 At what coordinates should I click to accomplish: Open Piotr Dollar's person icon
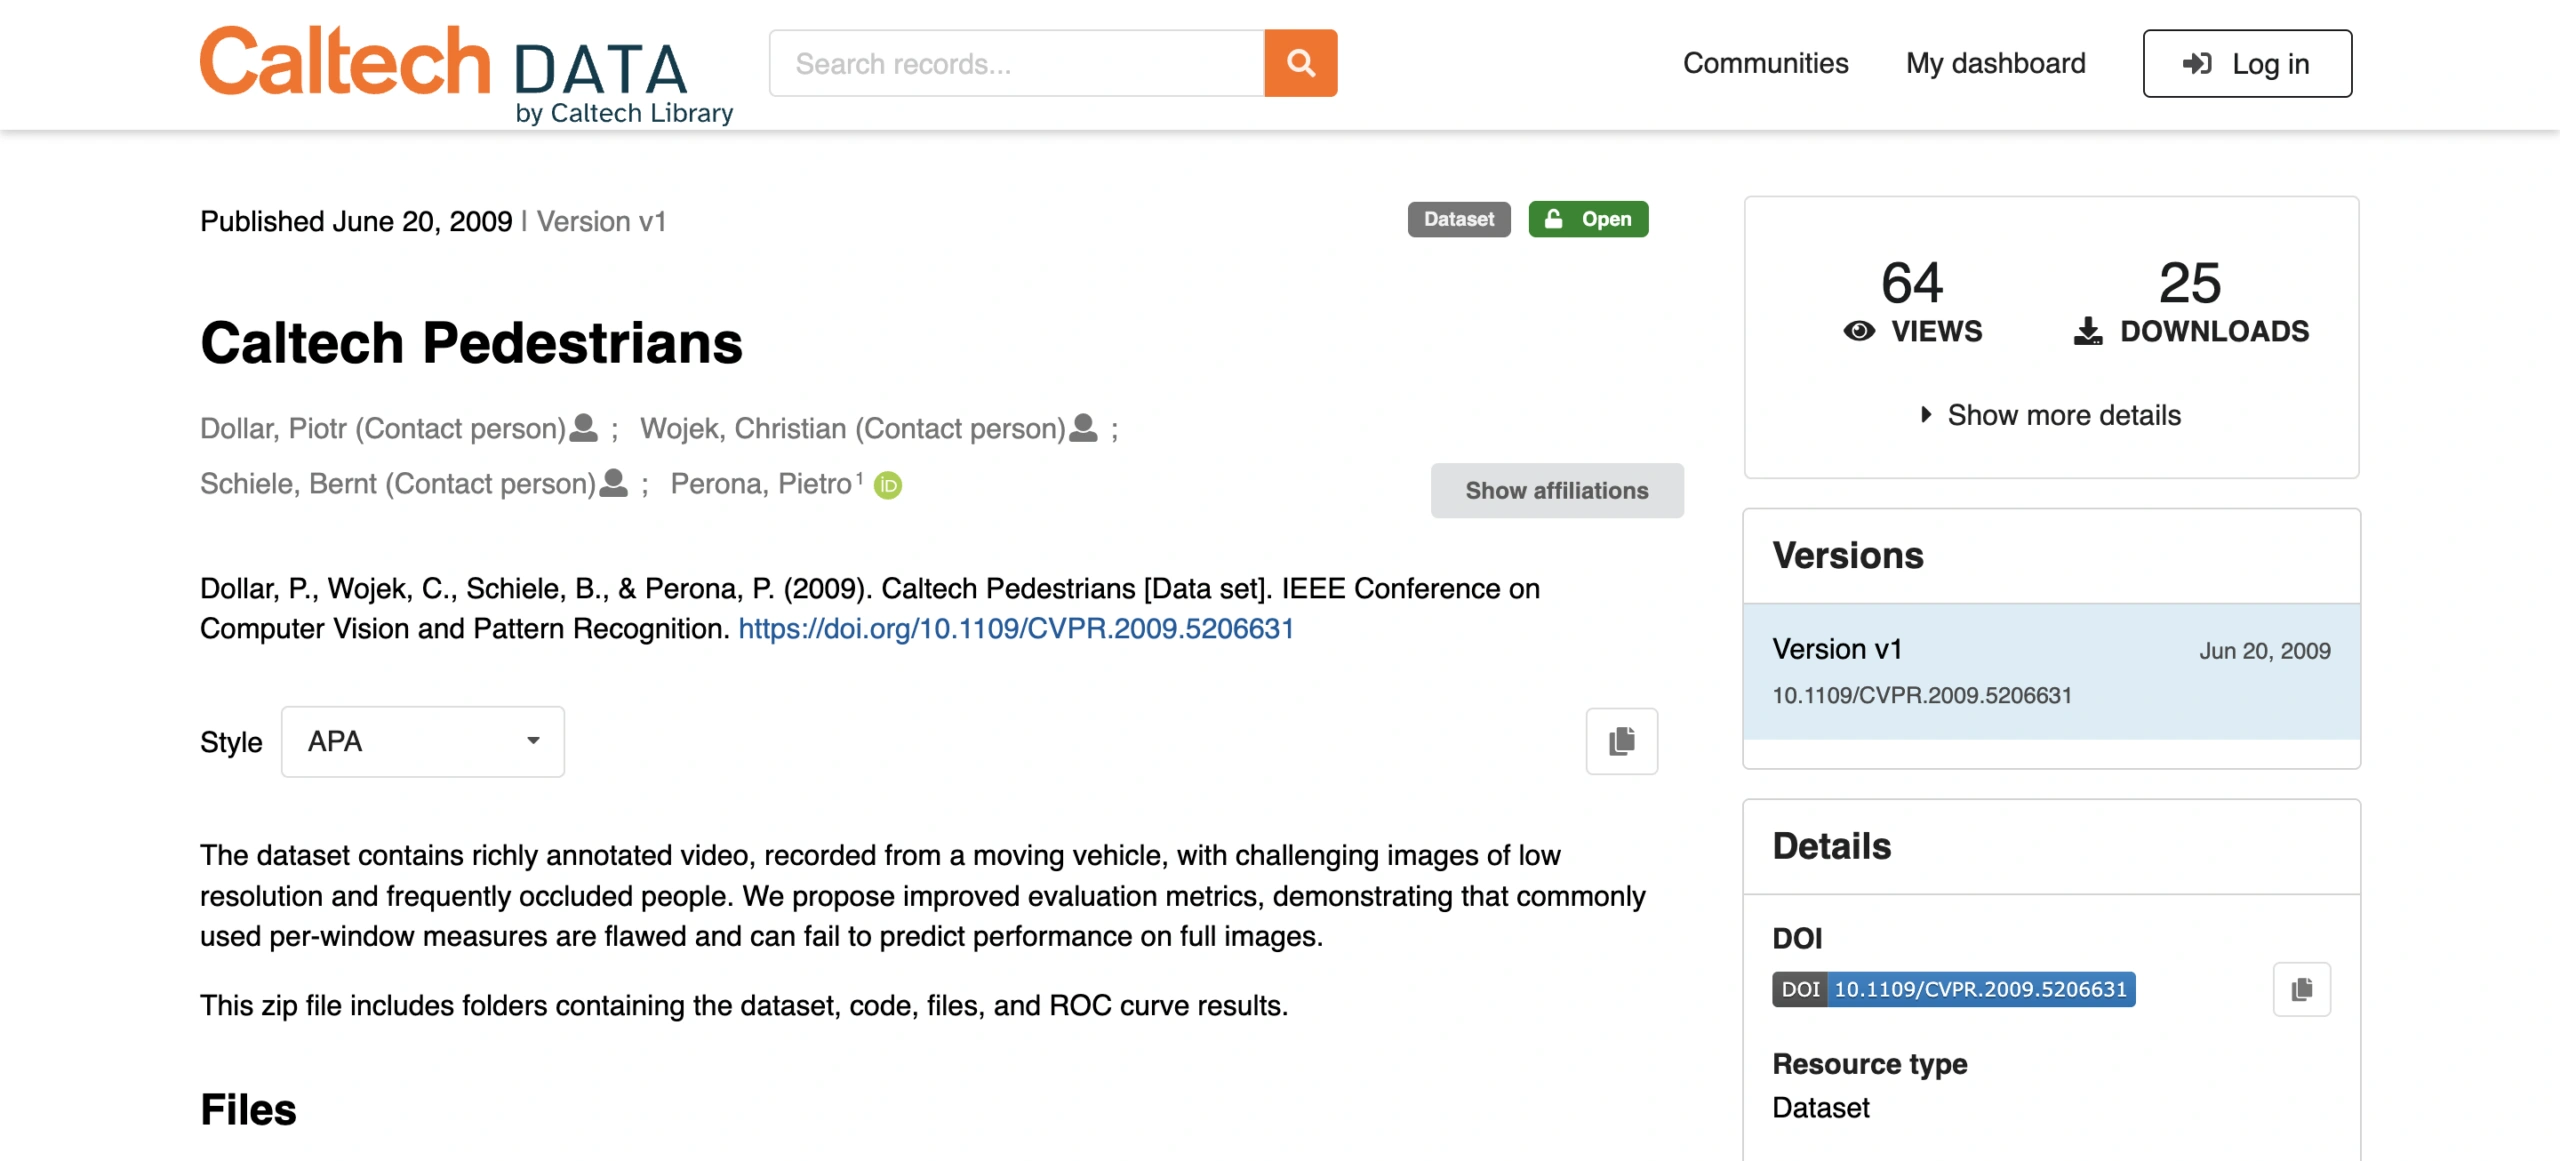[x=583, y=428]
